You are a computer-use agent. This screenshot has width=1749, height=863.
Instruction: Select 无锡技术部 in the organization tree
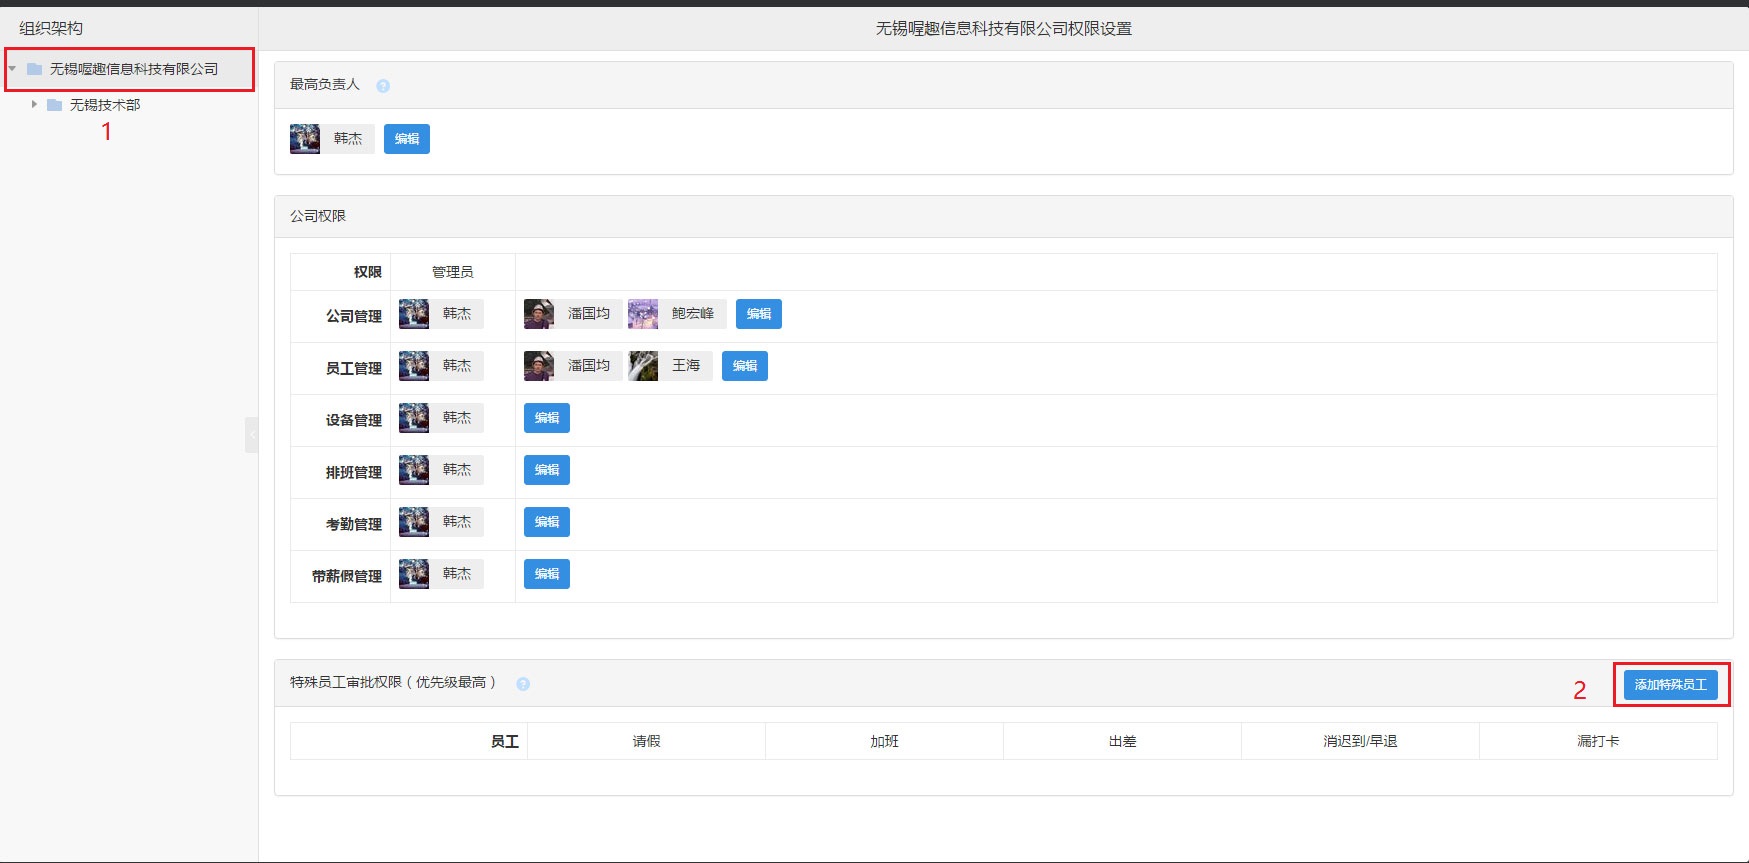[105, 105]
